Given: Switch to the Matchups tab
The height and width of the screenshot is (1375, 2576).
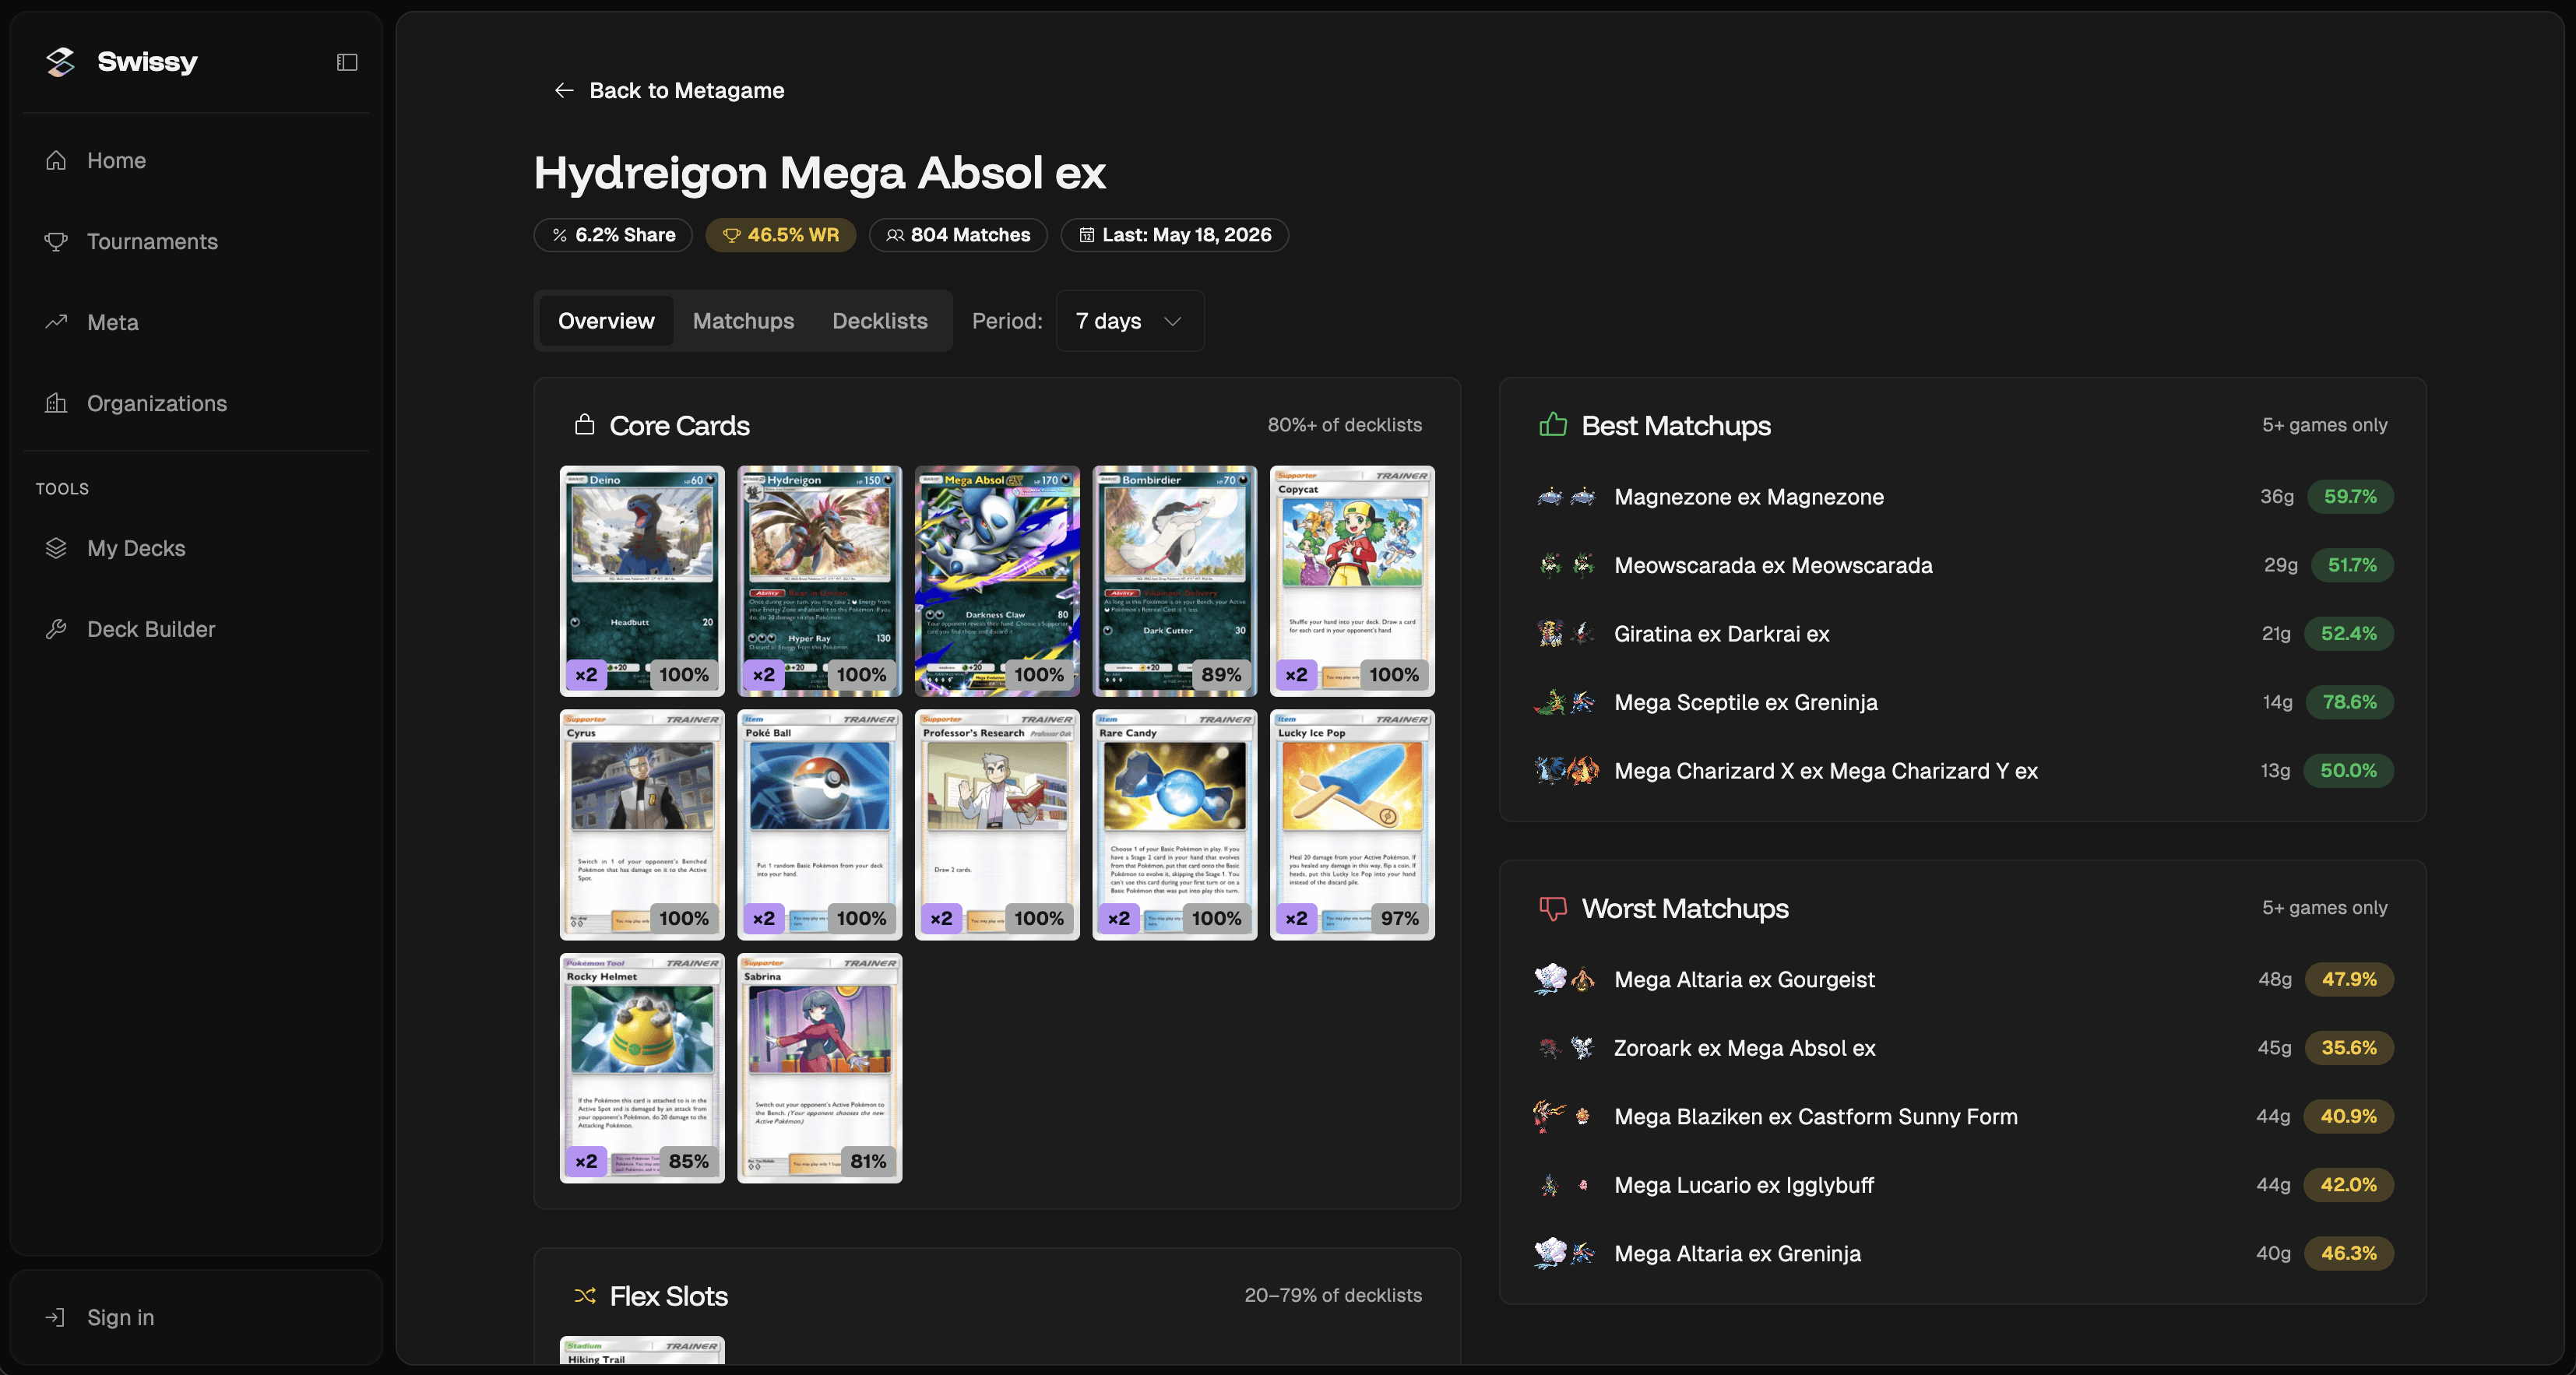Looking at the screenshot, I should click(743, 321).
